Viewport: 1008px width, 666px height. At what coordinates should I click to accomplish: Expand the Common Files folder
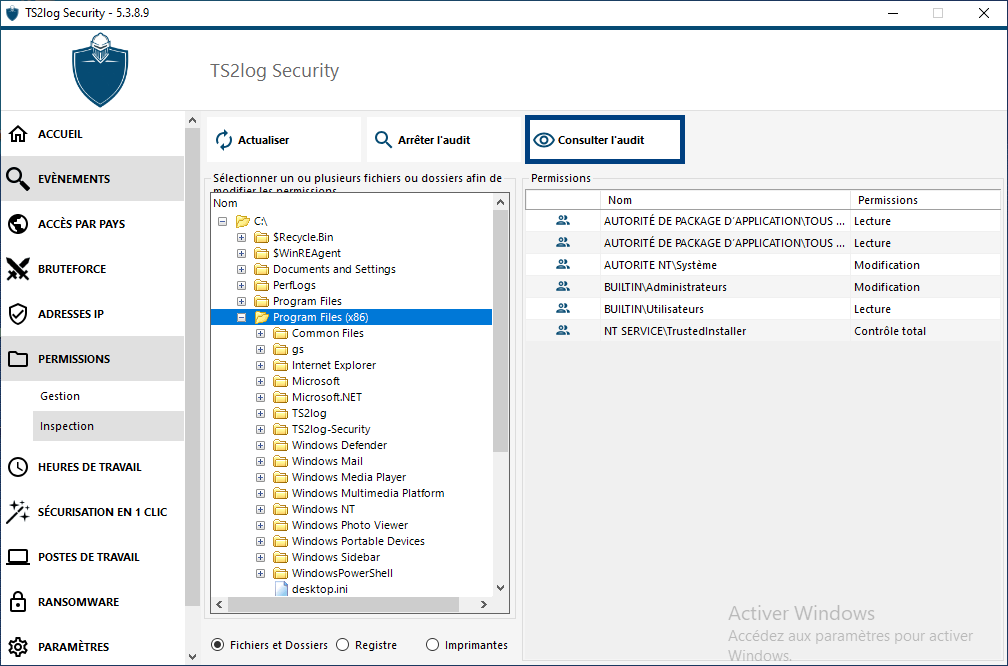pyautogui.click(x=260, y=333)
